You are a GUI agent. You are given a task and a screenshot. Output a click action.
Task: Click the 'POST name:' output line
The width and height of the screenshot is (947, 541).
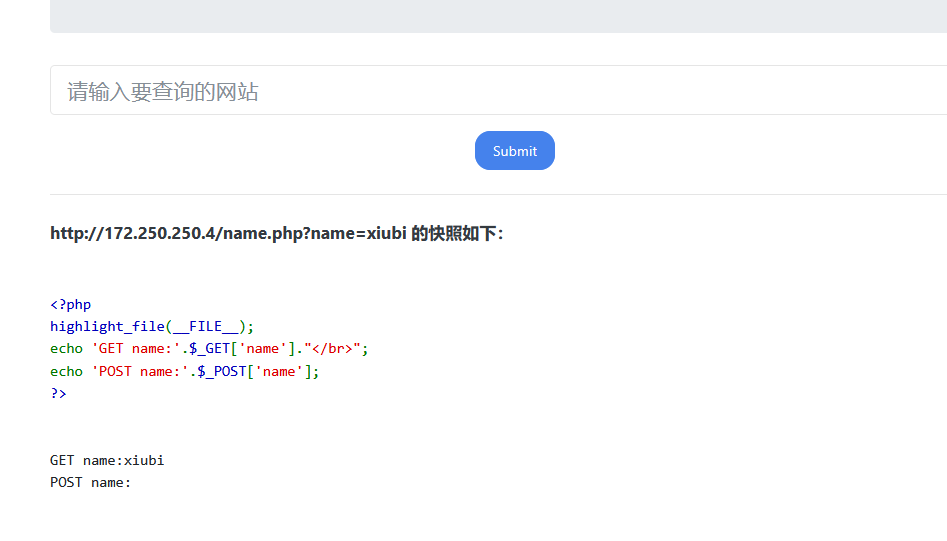[90, 483]
